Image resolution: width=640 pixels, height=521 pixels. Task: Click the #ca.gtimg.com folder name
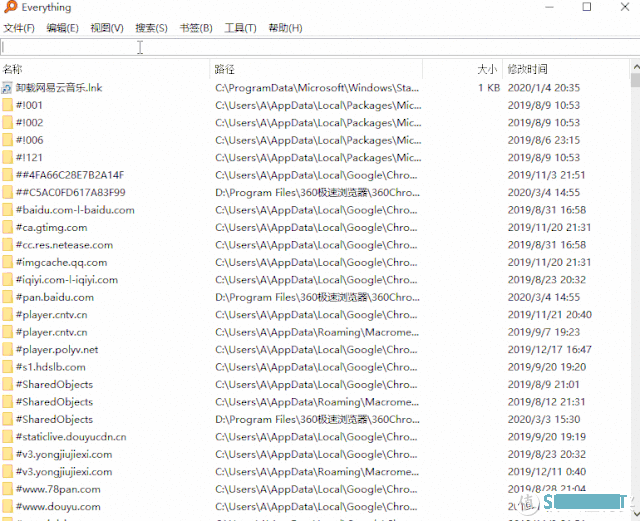point(51,227)
